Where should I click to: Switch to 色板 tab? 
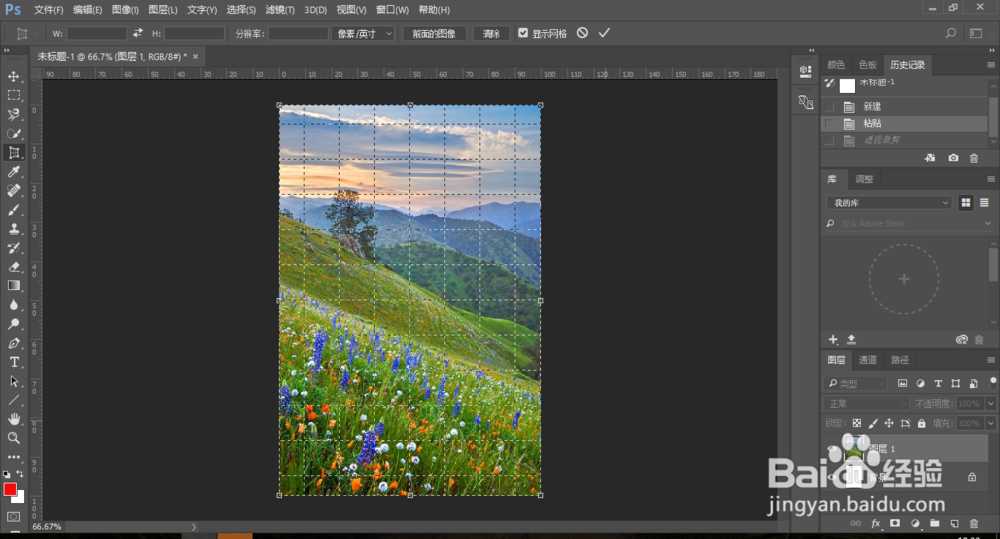point(867,64)
